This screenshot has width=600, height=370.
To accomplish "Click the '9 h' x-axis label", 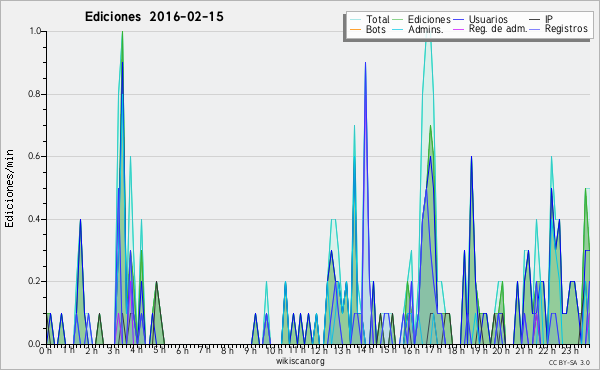I will click(x=250, y=351).
